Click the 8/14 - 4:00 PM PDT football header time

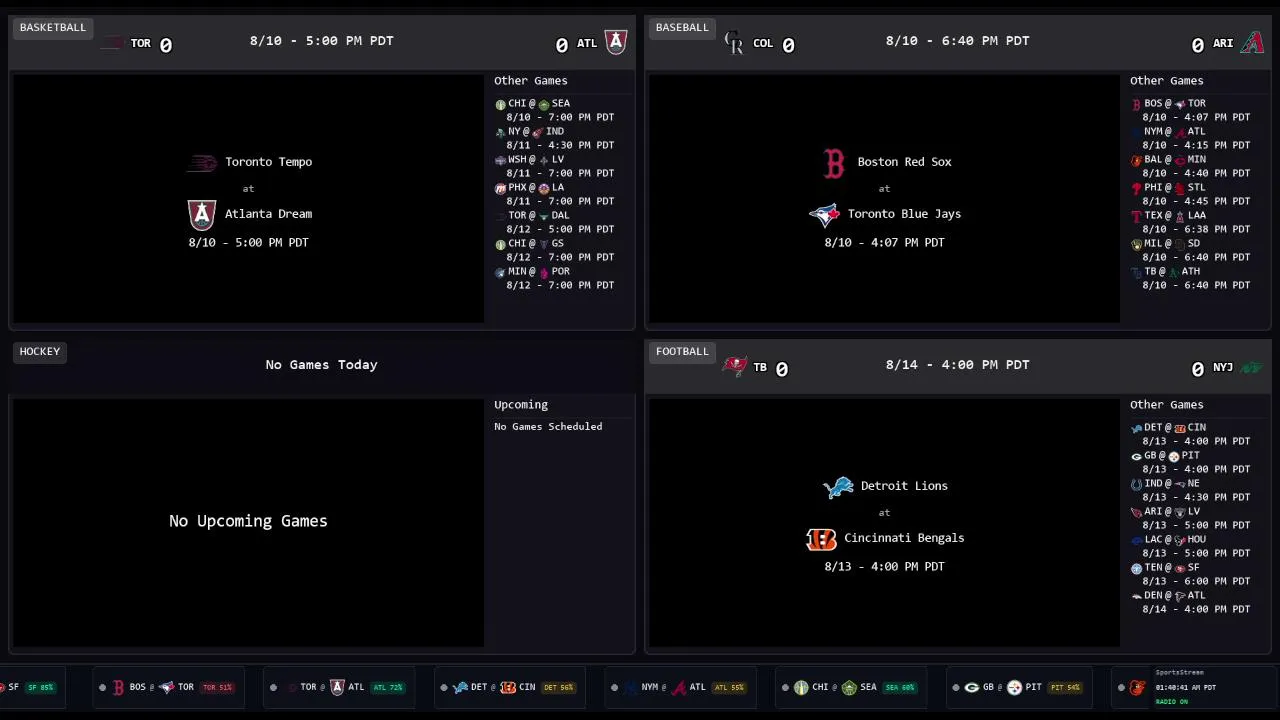957,365
